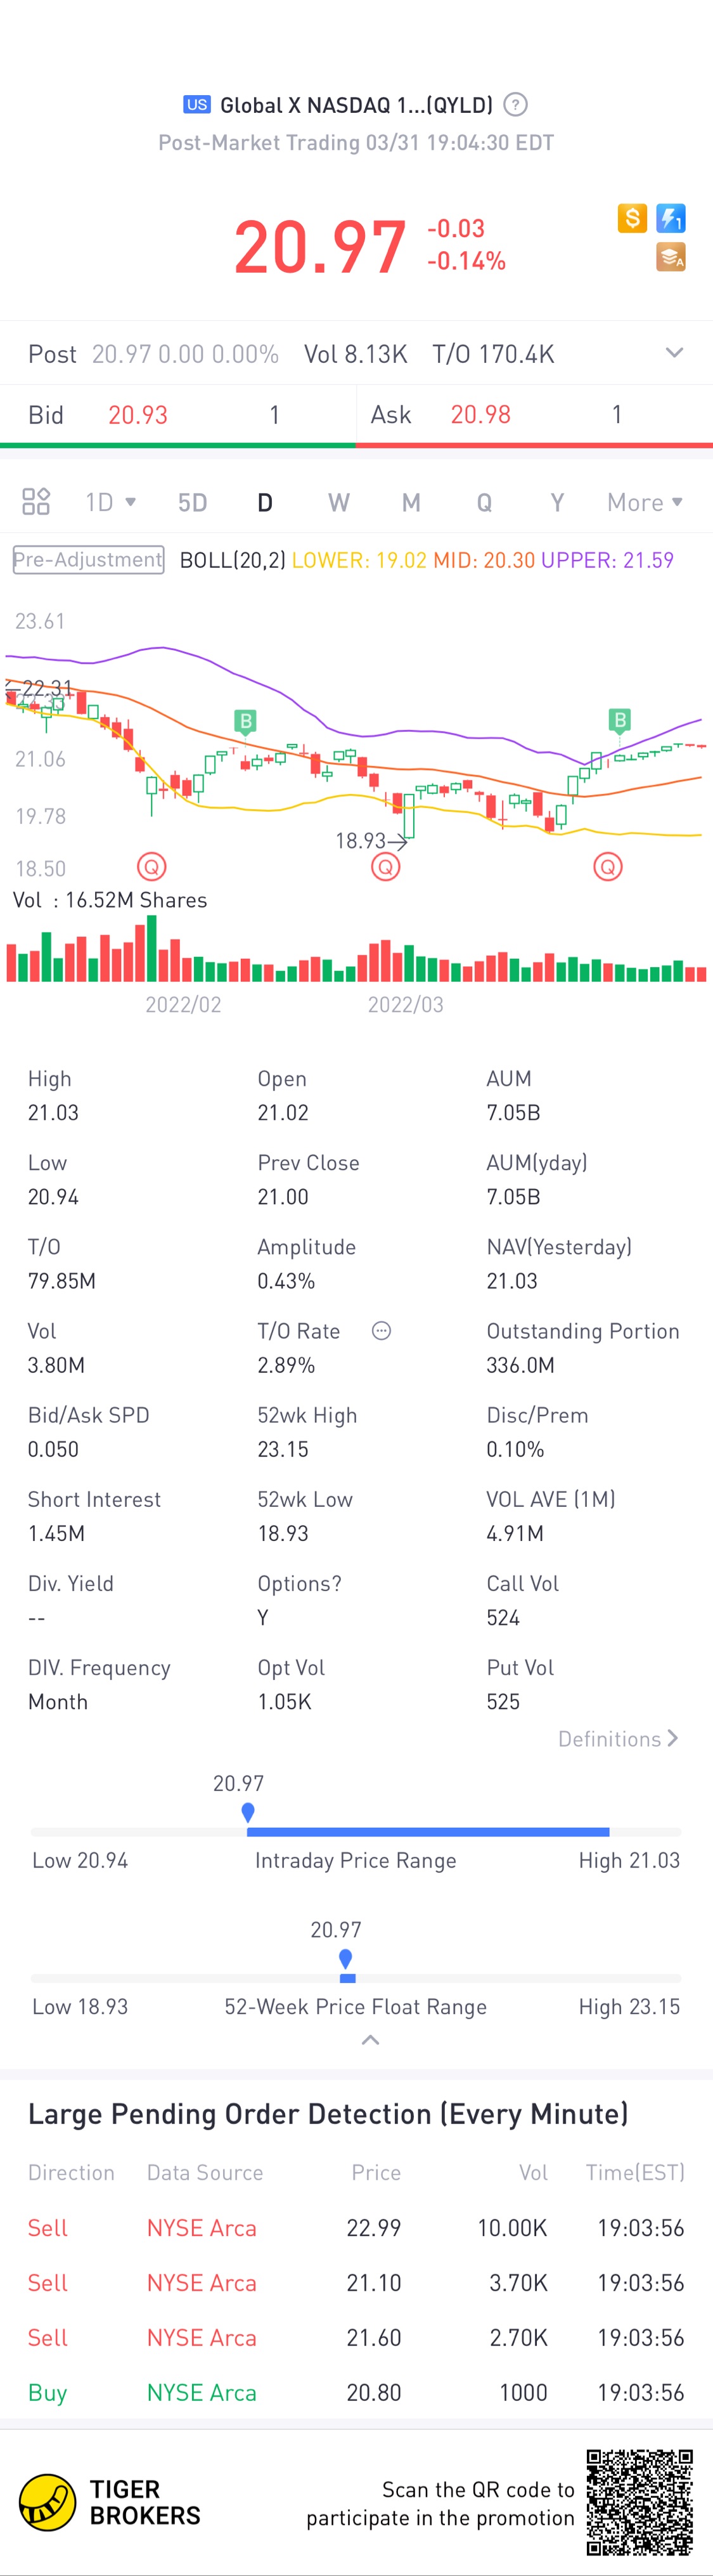
Task: Select the W weekly chart tab
Action: pyautogui.click(x=339, y=502)
